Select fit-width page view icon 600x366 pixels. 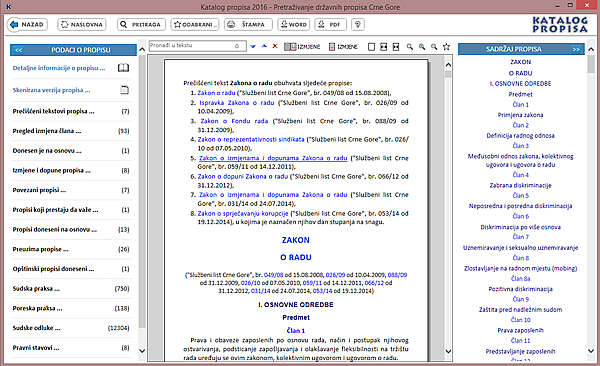(x=383, y=47)
